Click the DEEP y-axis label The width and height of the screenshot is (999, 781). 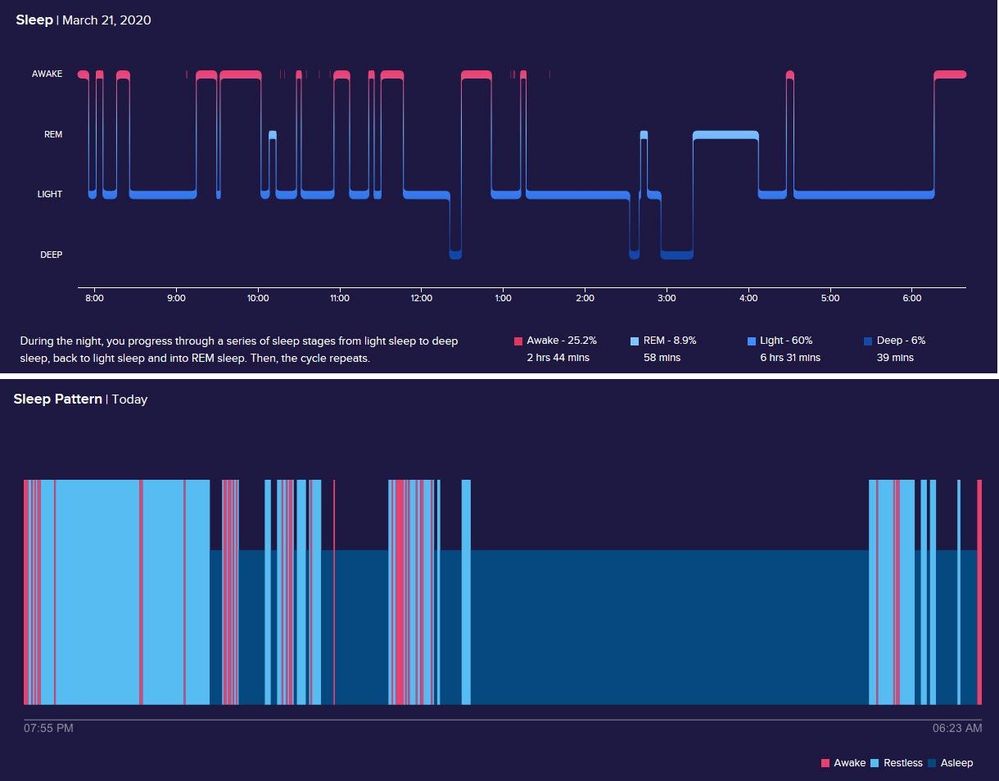pyautogui.click(x=51, y=255)
